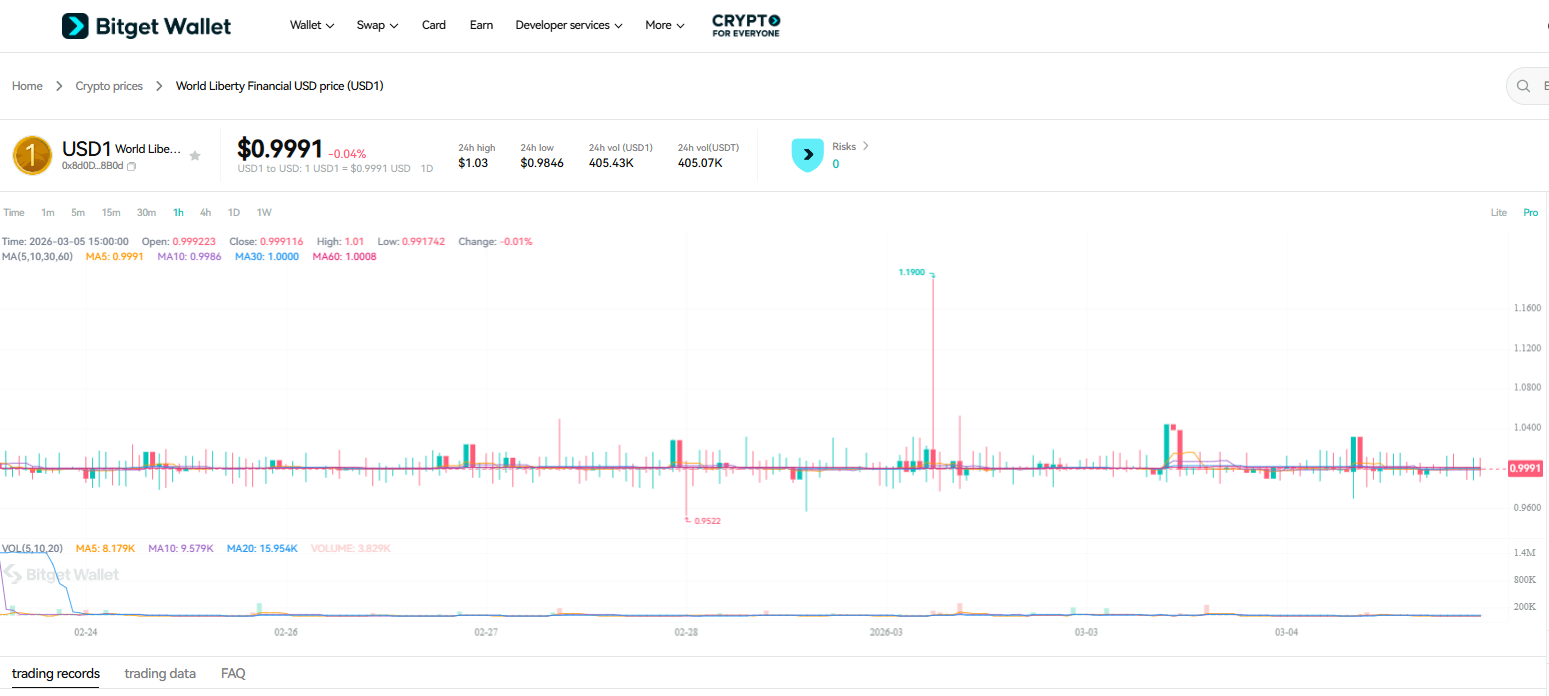Viewport: 1549px width, 696px height.
Task: Switch to the trading data tab
Action: point(160,673)
